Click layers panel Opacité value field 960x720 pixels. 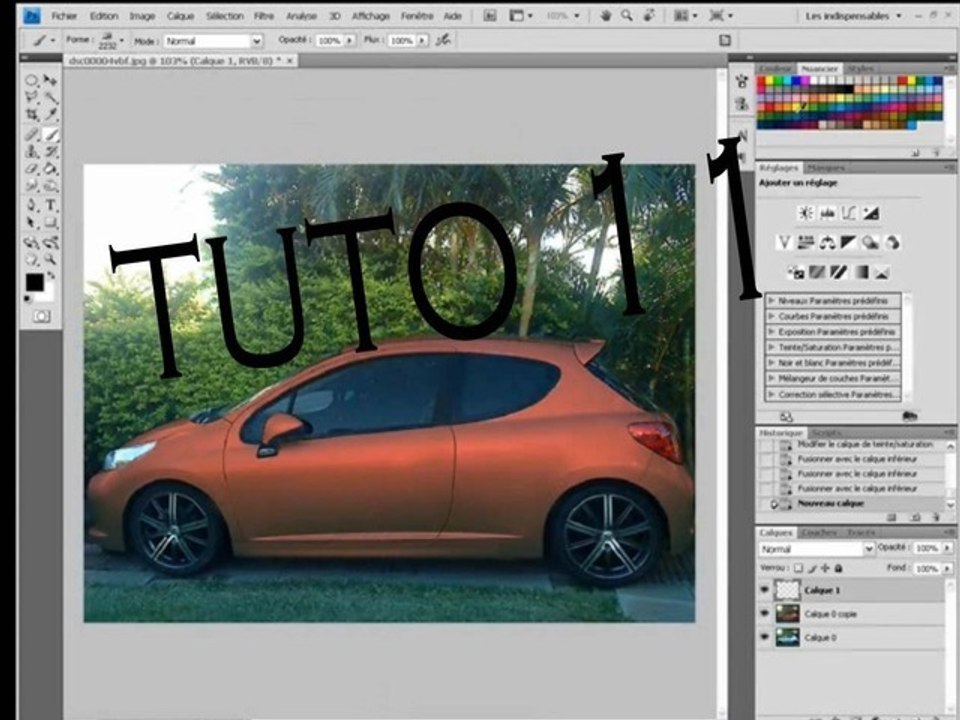tap(926, 548)
